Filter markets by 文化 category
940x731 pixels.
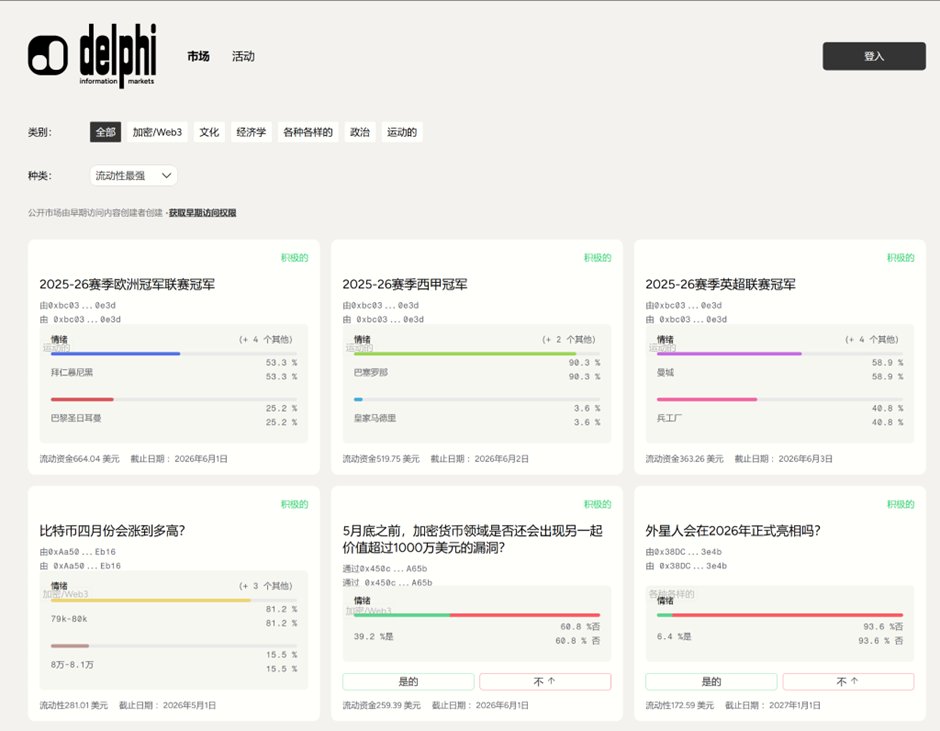pos(209,132)
